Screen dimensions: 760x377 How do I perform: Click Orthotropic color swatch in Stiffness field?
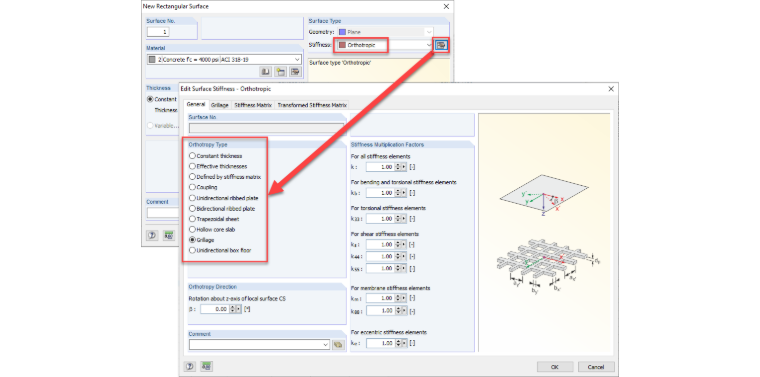pyautogui.click(x=342, y=45)
